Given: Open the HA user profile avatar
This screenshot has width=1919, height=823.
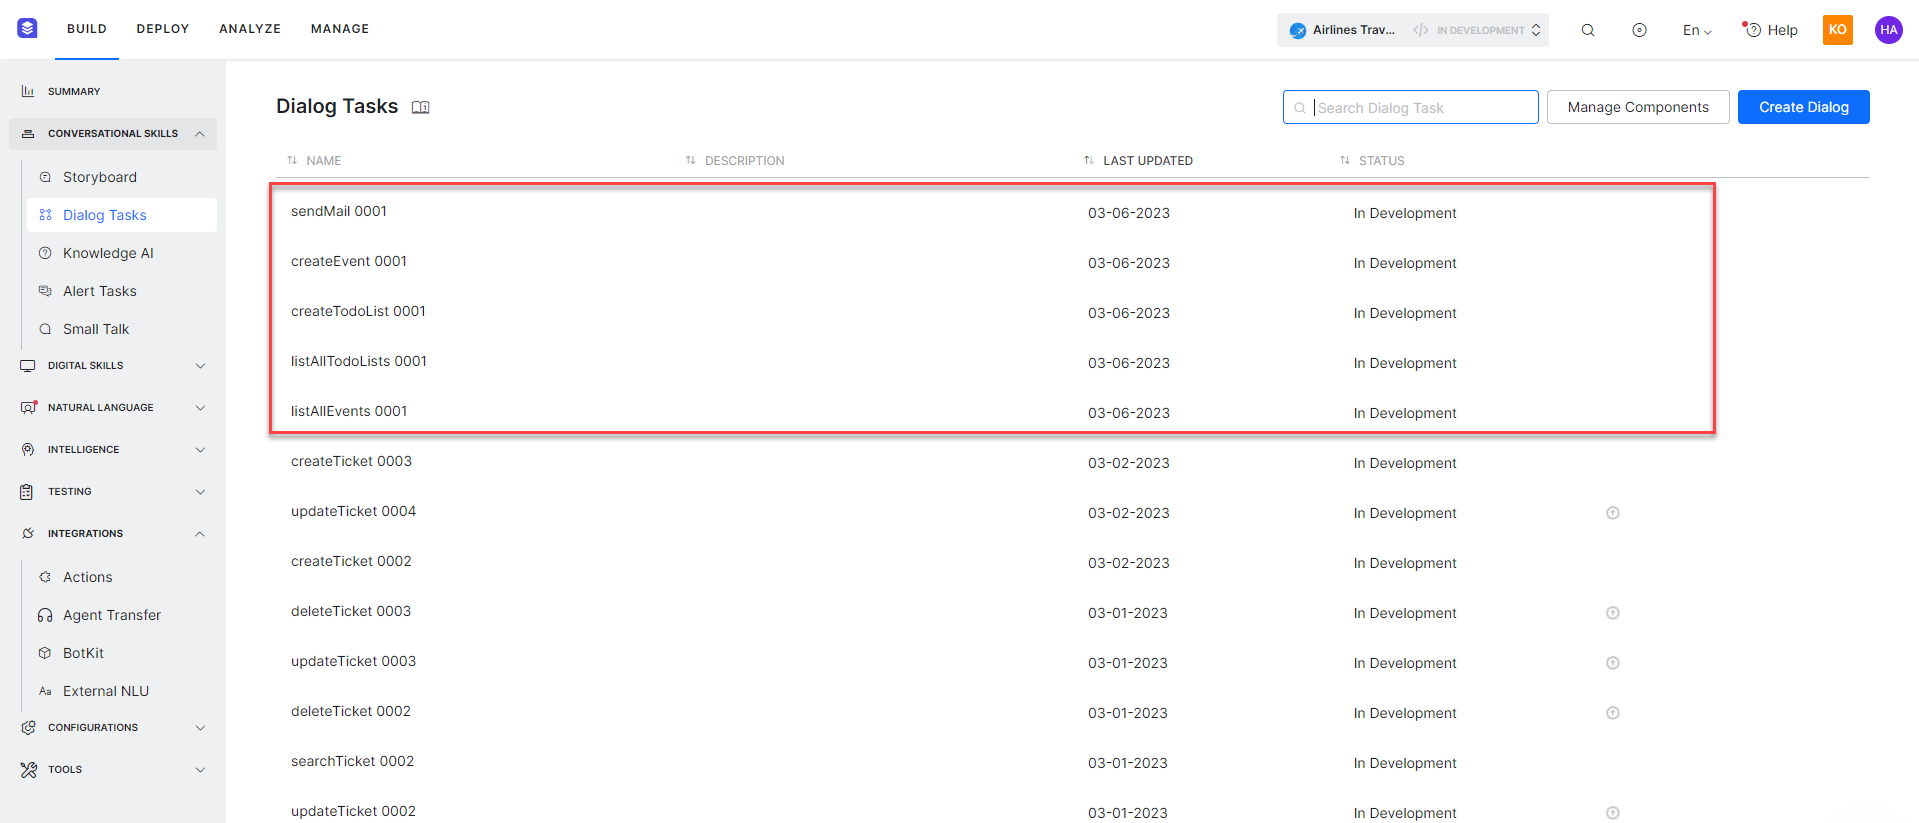Looking at the screenshot, I should 1888,30.
